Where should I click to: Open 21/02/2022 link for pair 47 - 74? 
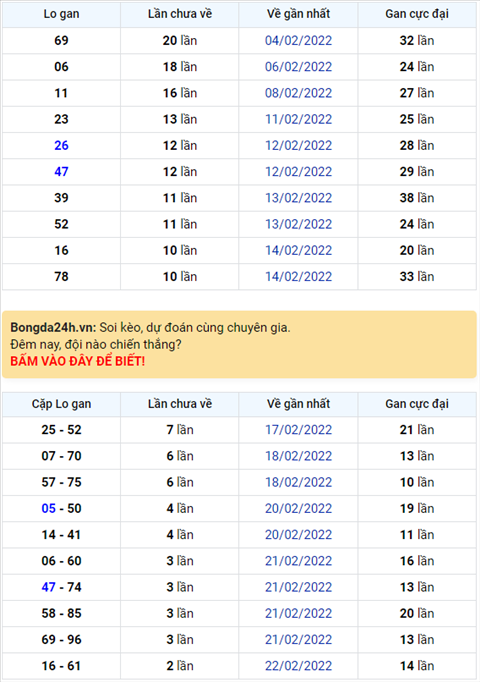coord(298,587)
